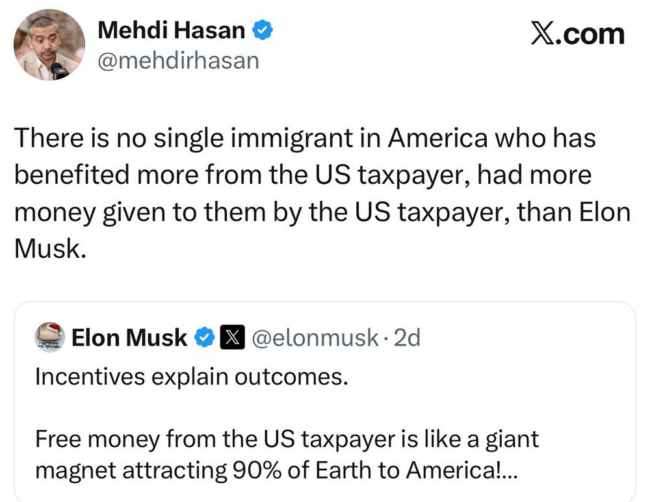This screenshot has width=650, height=502.
Task: Click the verified checkmark next to Elon Musk
Action: tap(203, 339)
